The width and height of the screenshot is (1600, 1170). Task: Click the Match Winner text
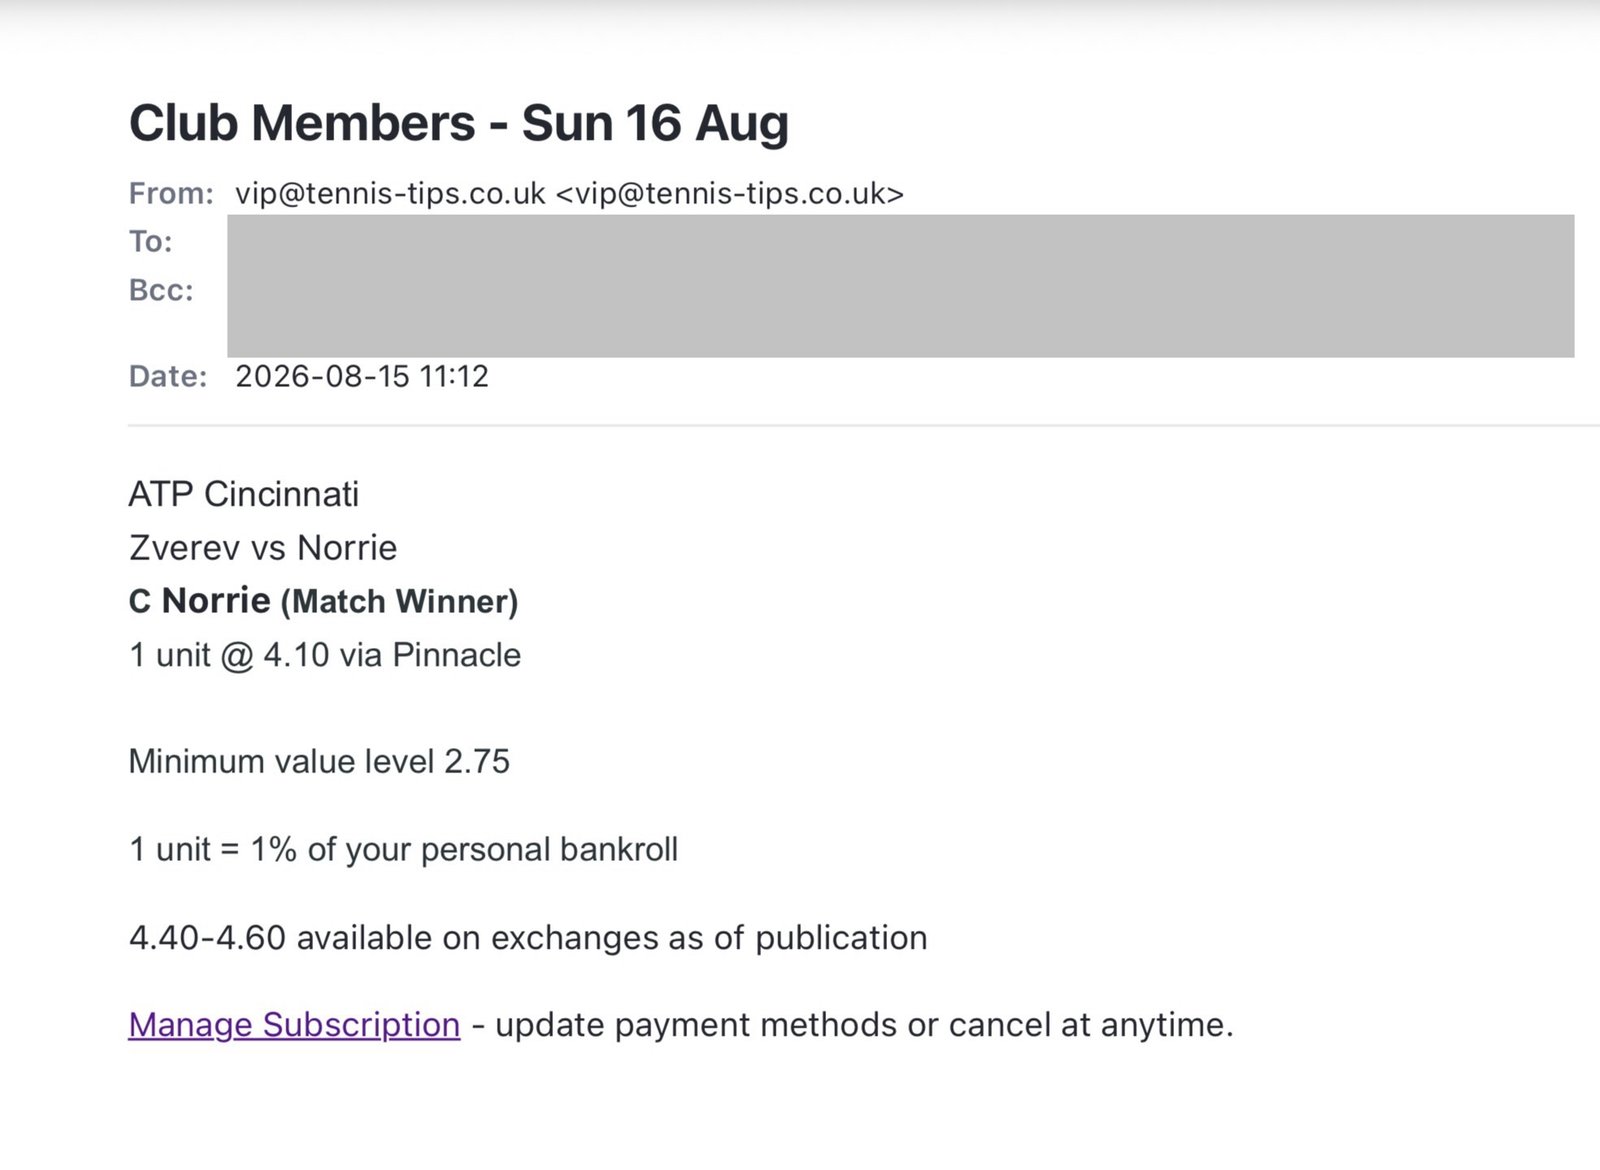(399, 601)
